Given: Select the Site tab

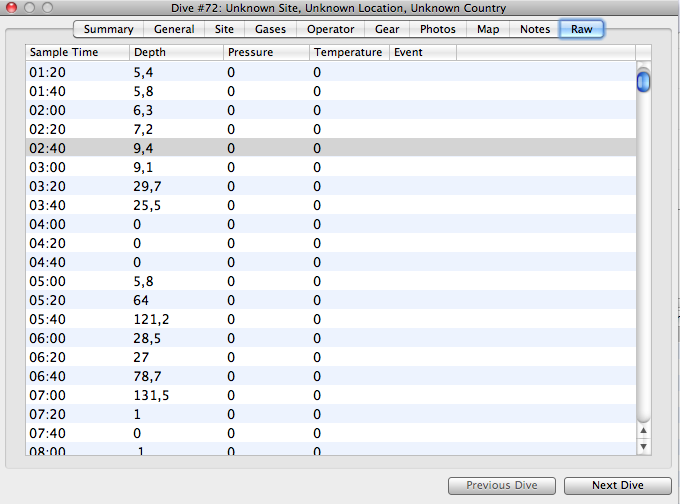Looking at the screenshot, I should (225, 29).
